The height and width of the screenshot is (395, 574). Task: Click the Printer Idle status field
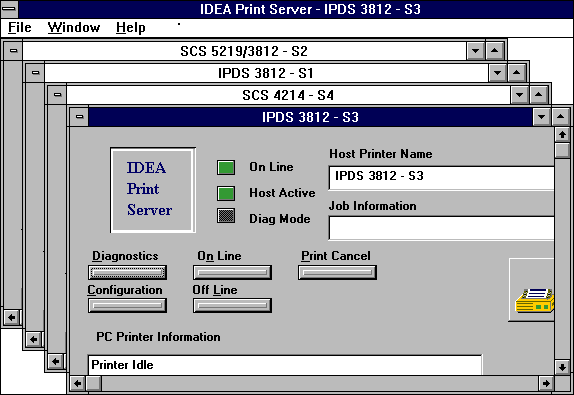285,365
